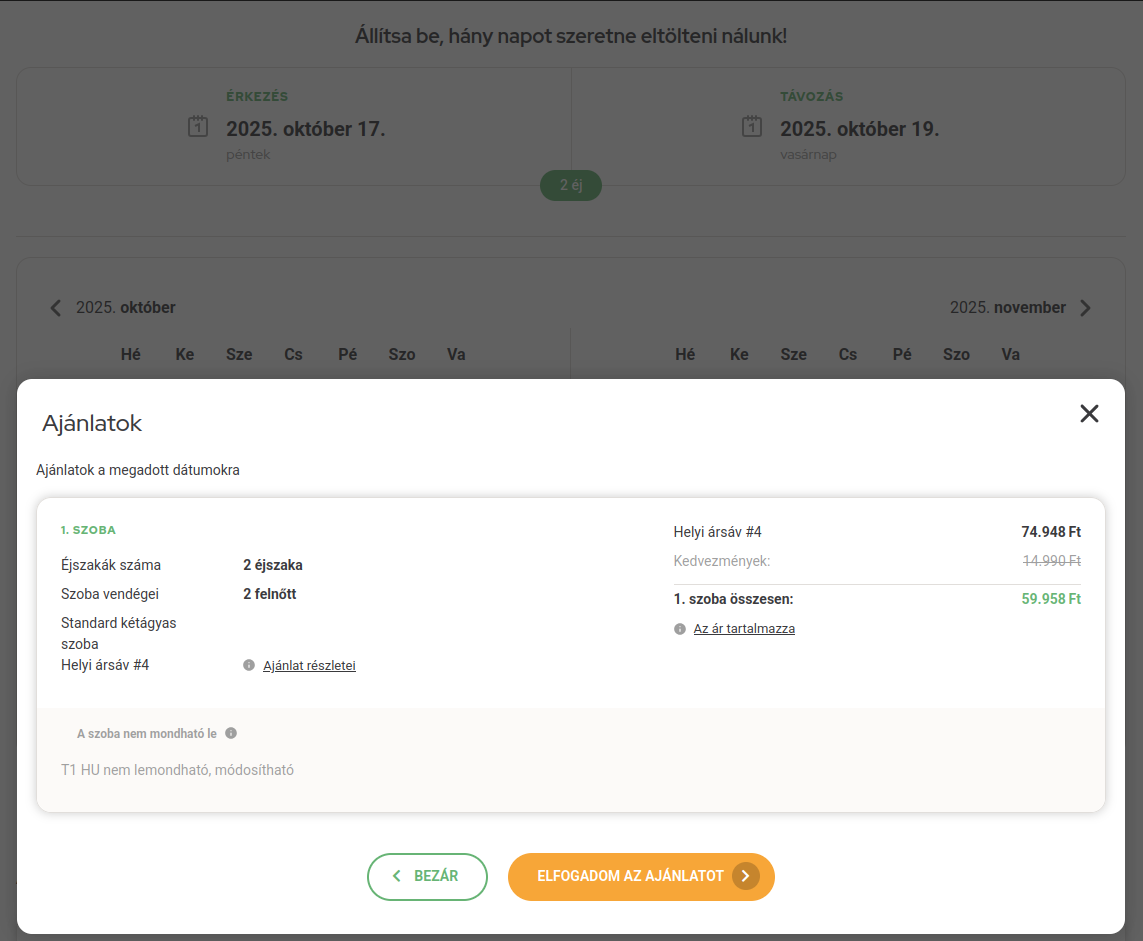Click the left chevron inside Bezár button
The width and height of the screenshot is (1143, 941).
tap(397, 876)
